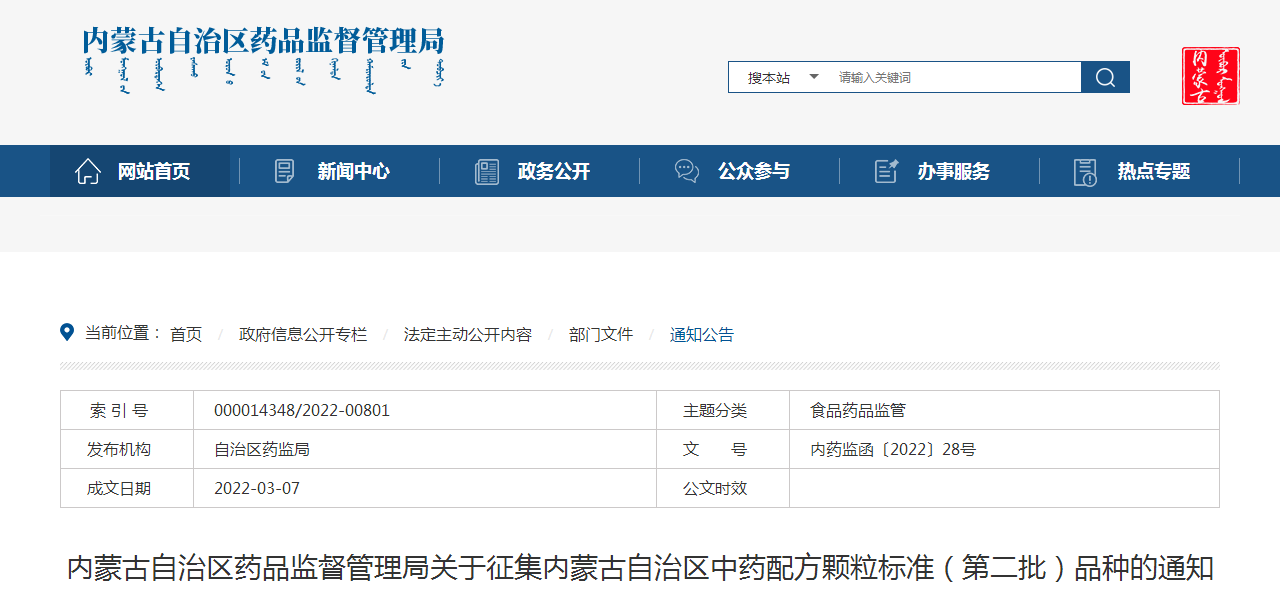Click the 首页 breadcrumb link

point(186,334)
